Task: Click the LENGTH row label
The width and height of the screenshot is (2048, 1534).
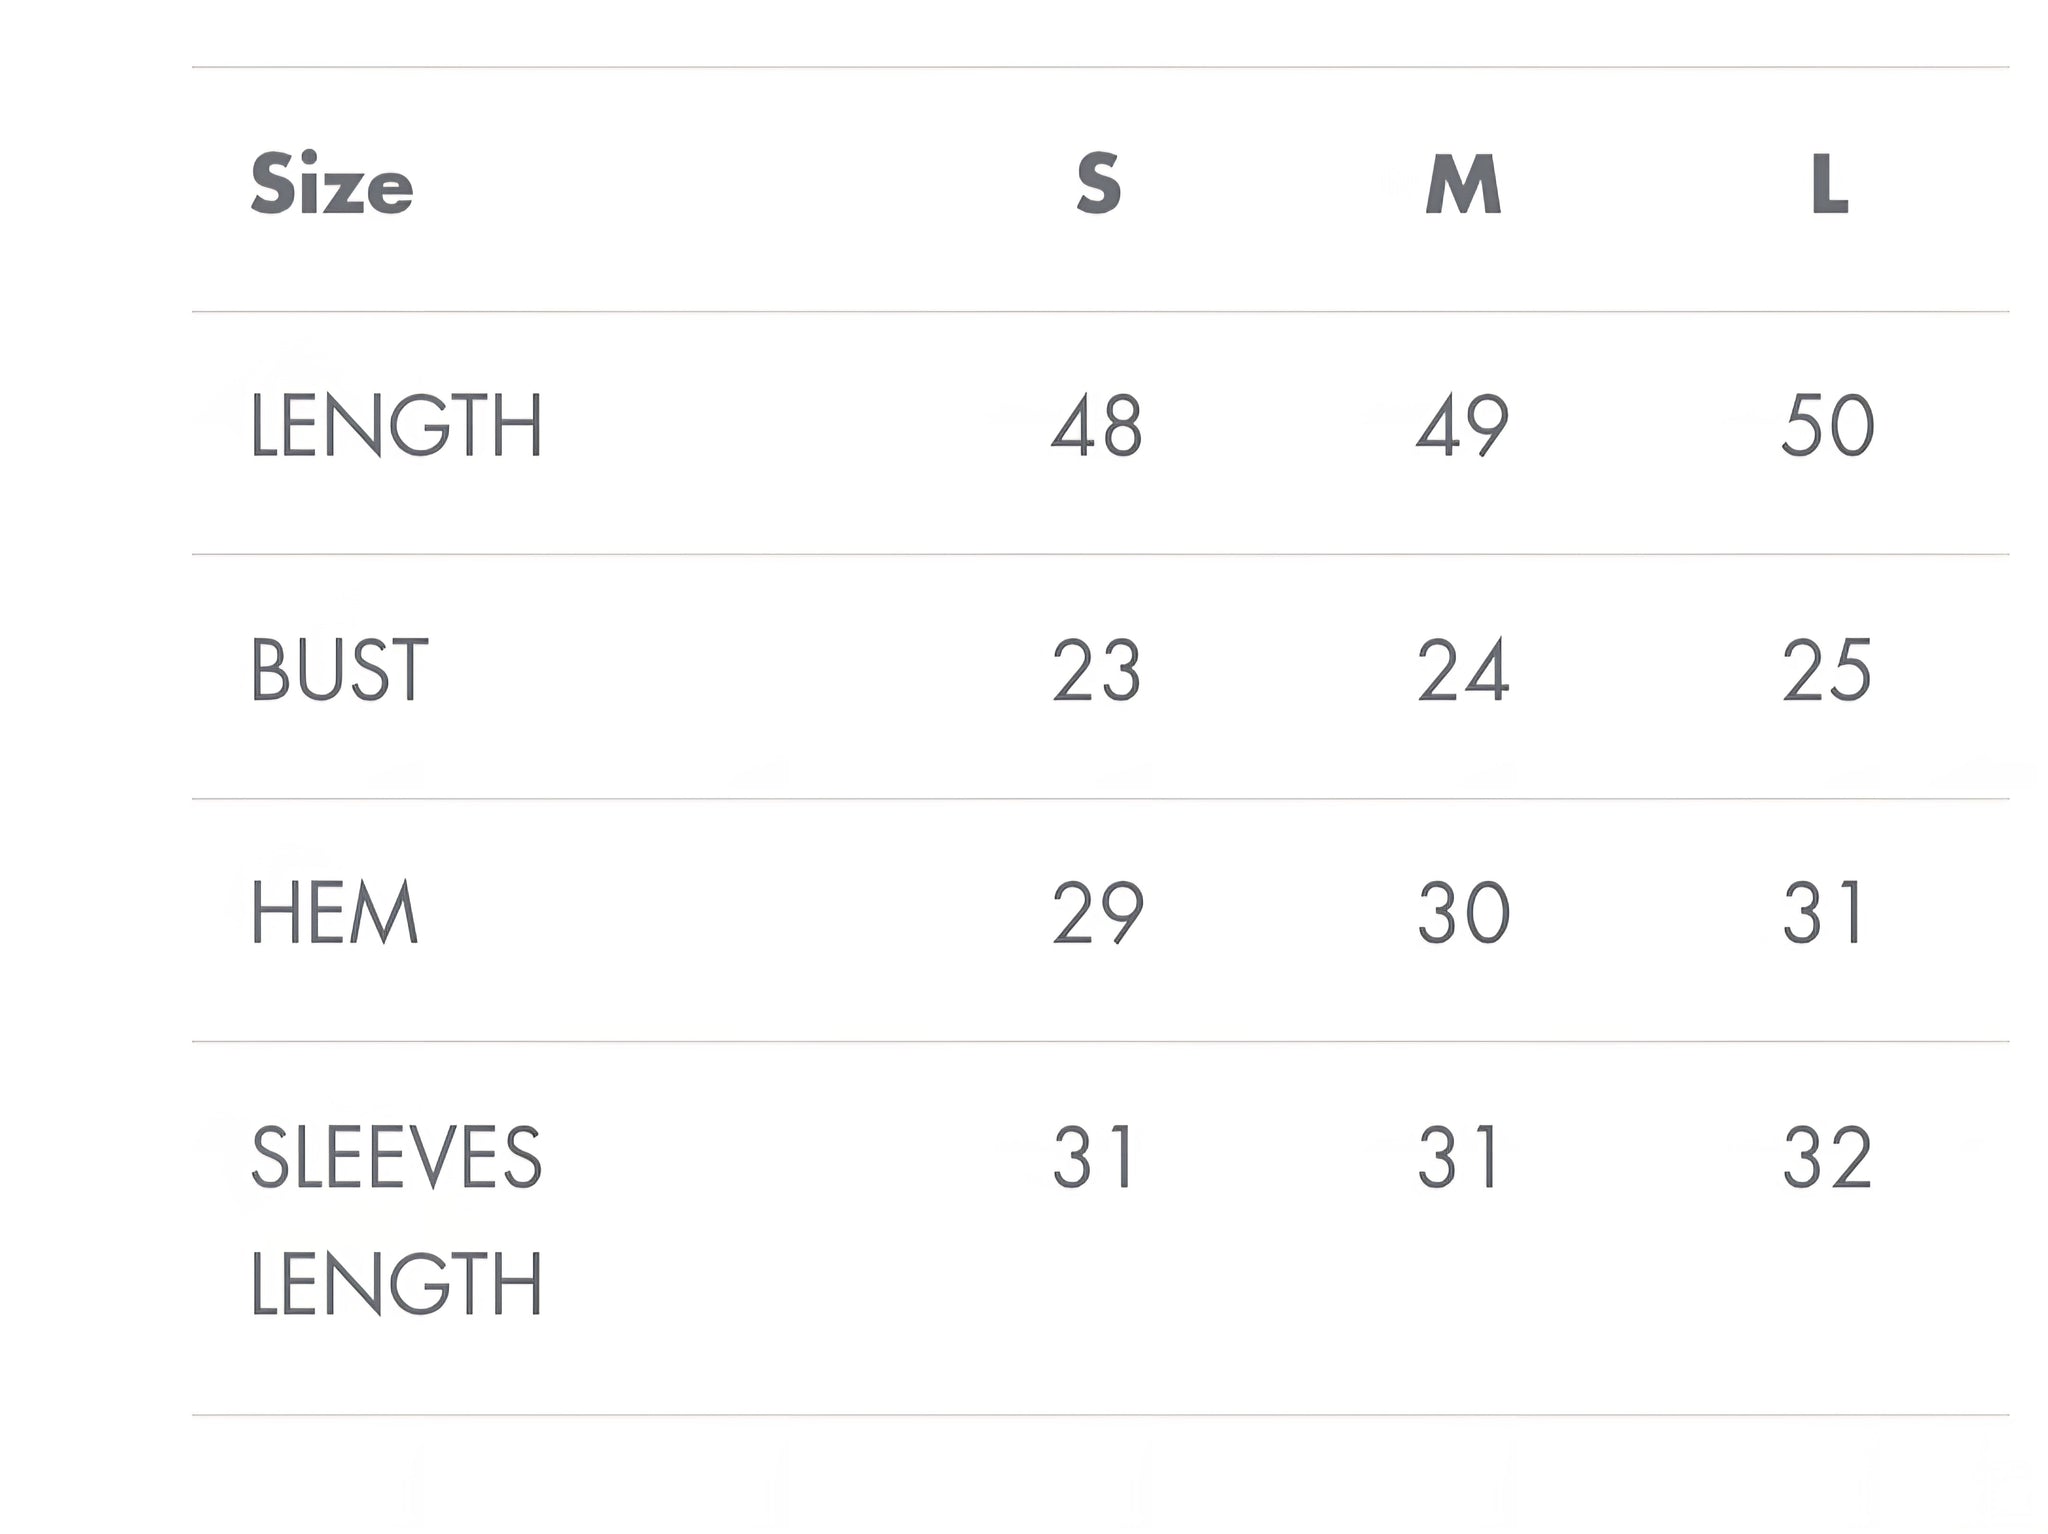Action: click(396, 426)
